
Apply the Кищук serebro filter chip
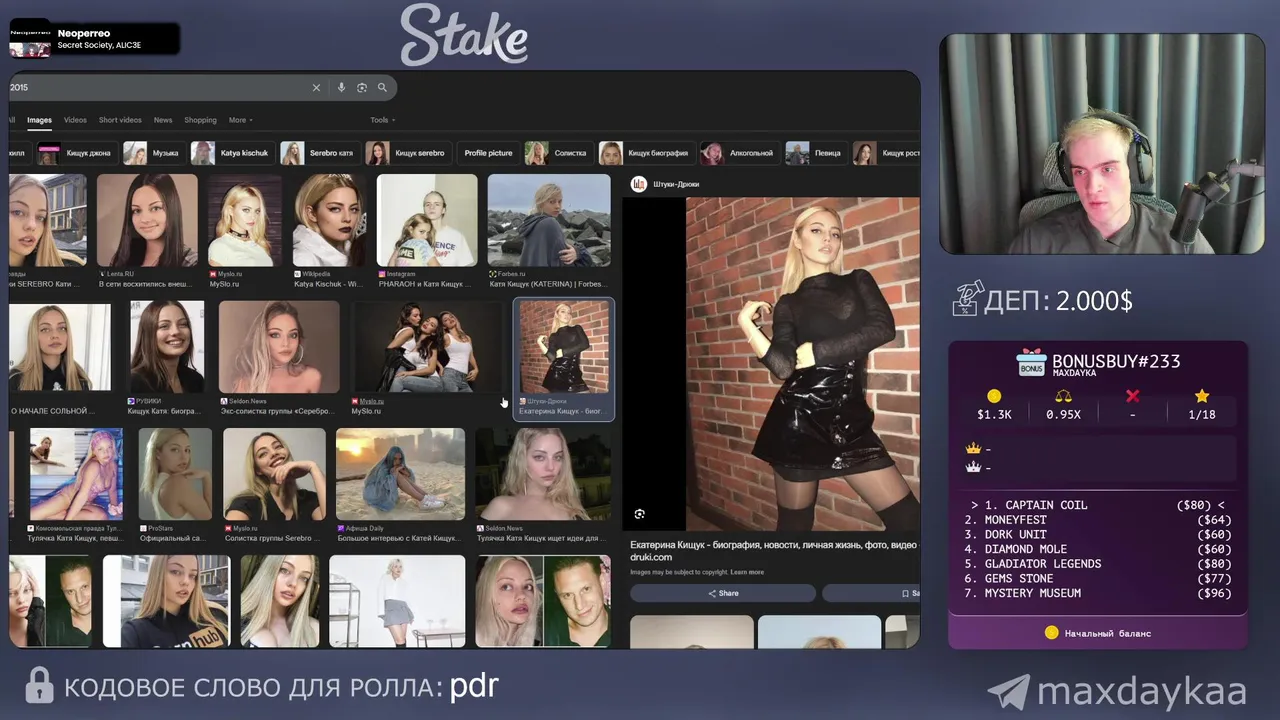[407, 153]
